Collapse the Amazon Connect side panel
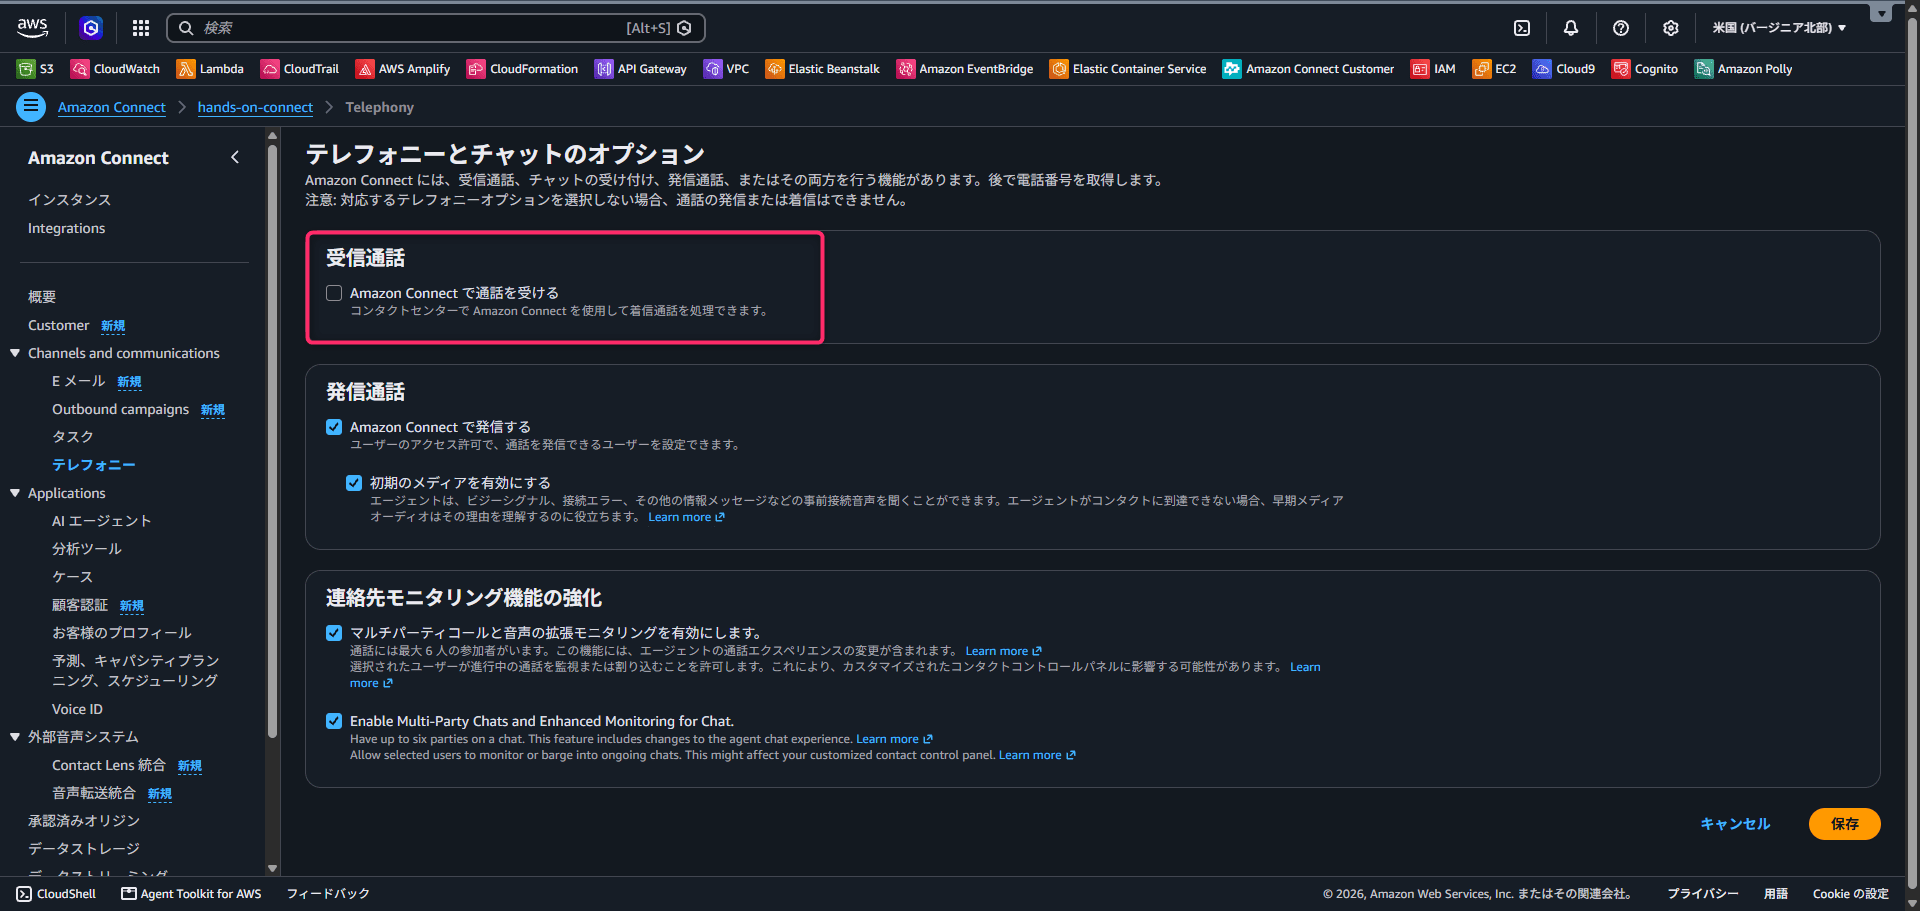 point(235,157)
